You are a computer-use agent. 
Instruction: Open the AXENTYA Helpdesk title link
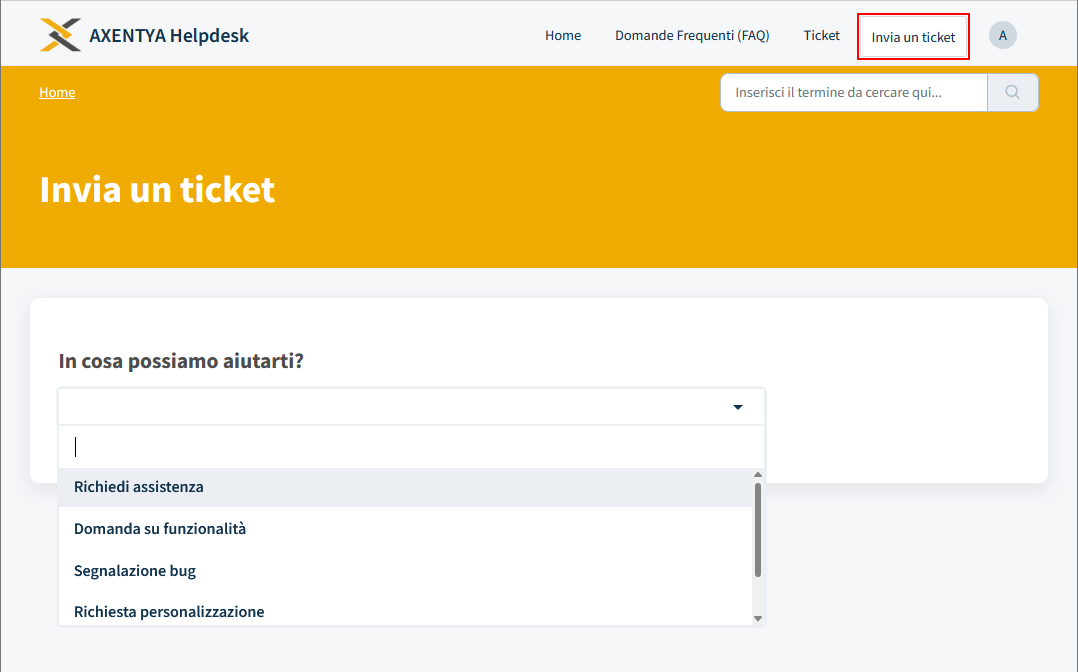tap(169, 36)
